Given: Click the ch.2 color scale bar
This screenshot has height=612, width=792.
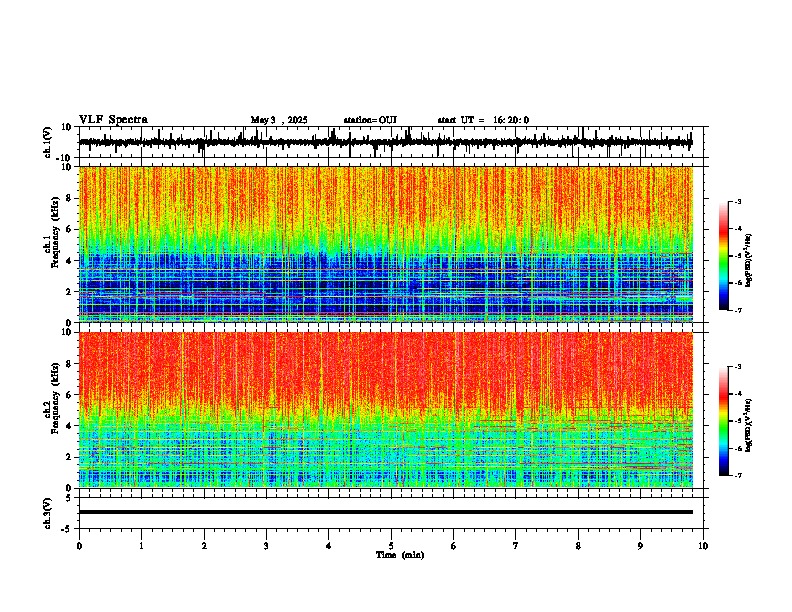Looking at the screenshot, I should tap(724, 421).
